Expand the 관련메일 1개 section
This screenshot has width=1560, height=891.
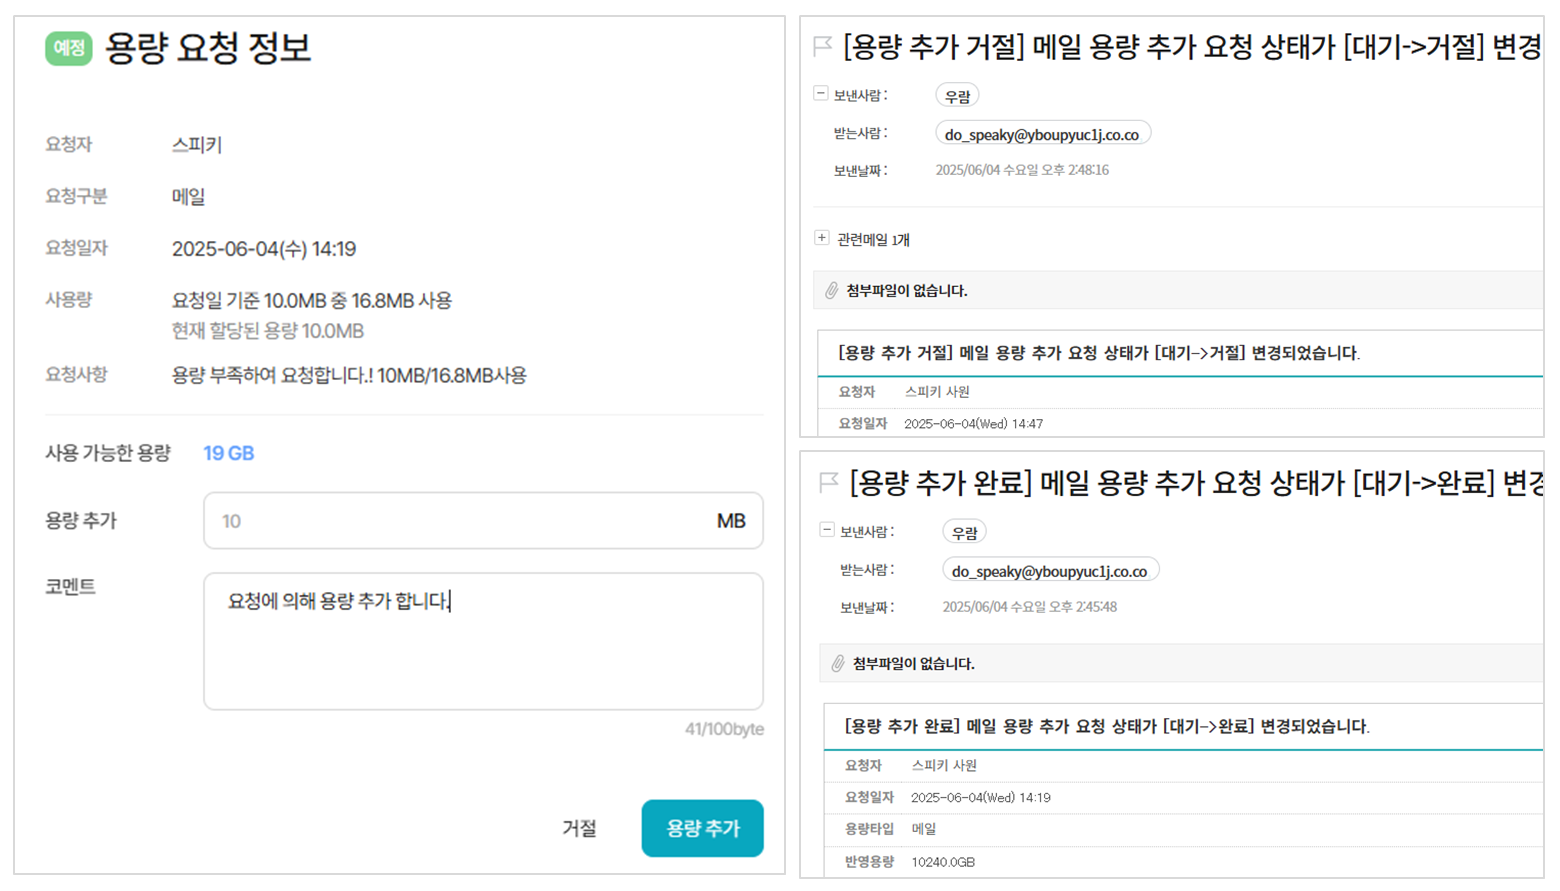pos(822,239)
